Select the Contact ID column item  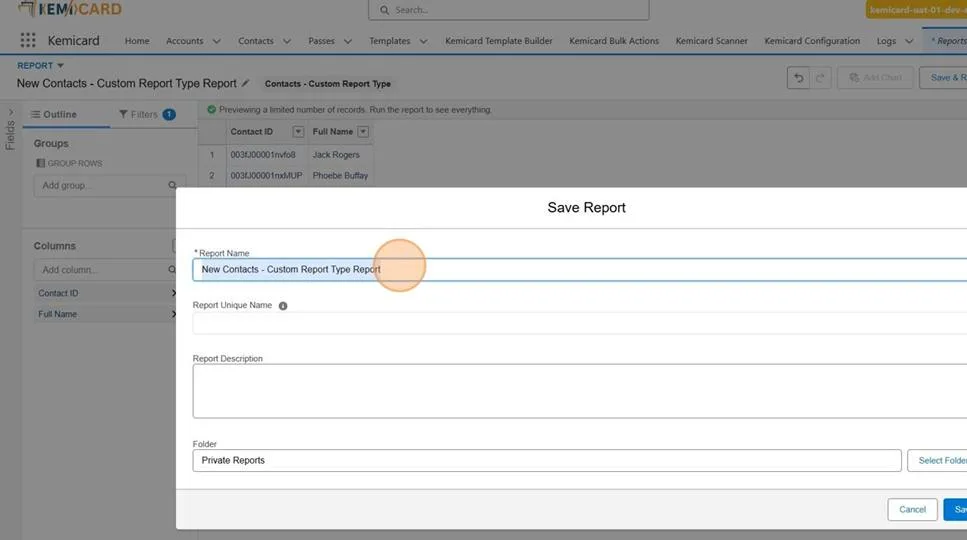click(106, 293)
